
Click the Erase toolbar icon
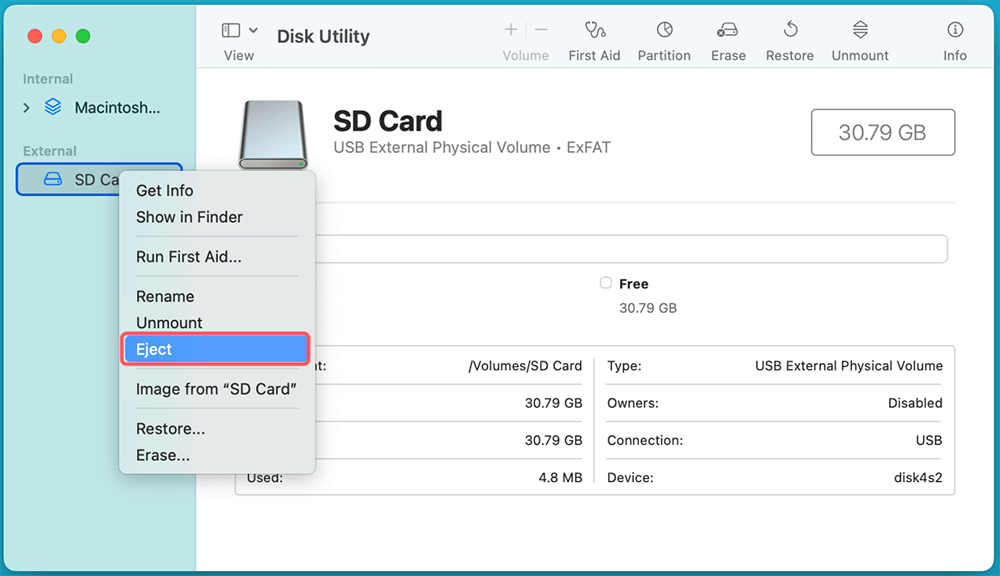click(728, 30)
